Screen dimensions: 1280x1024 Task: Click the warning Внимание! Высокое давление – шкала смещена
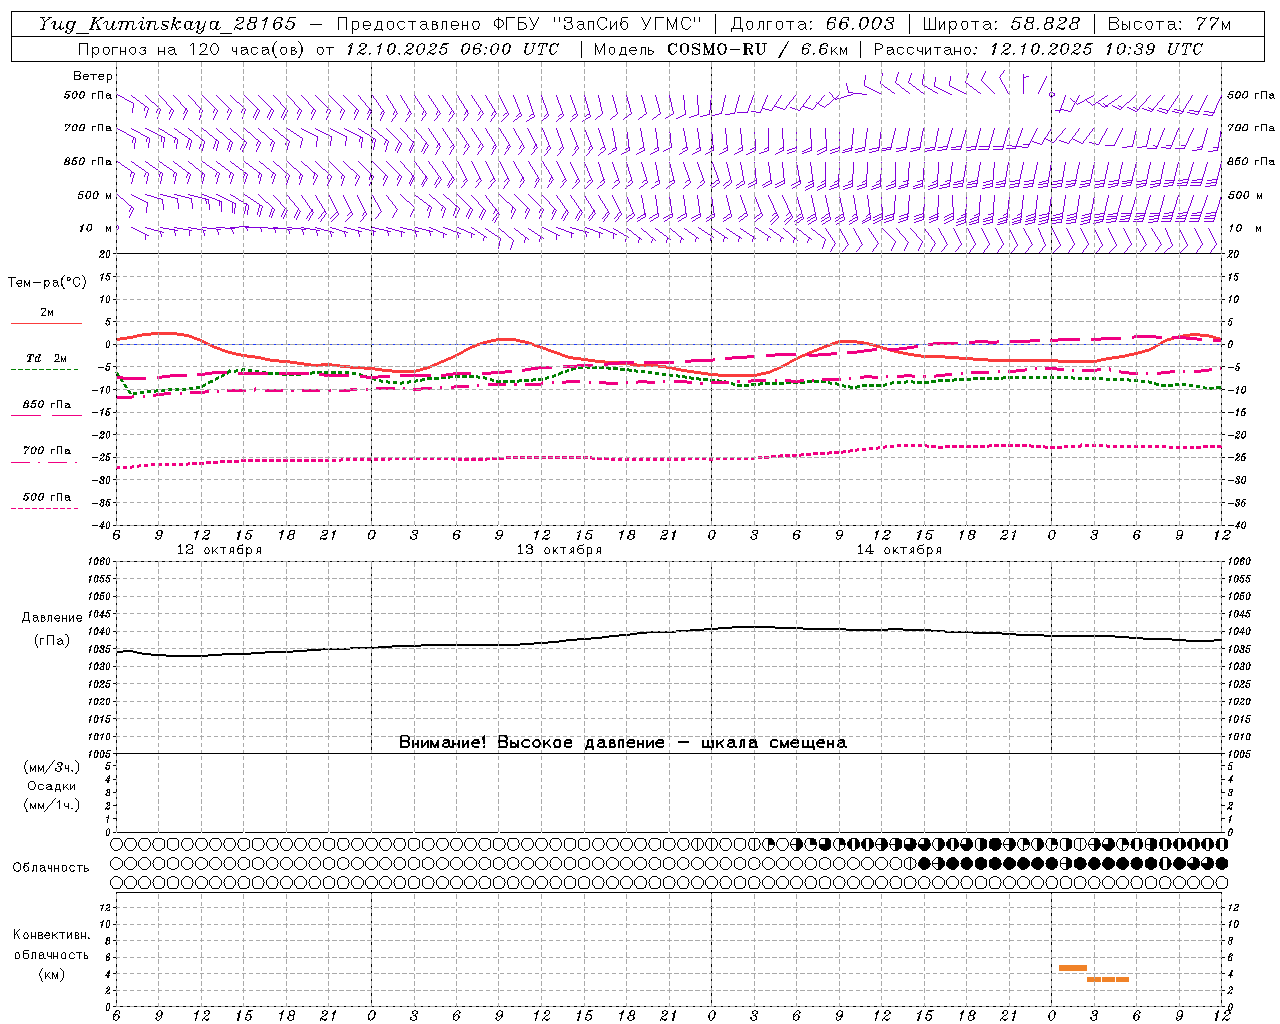(x=623, y=743)
